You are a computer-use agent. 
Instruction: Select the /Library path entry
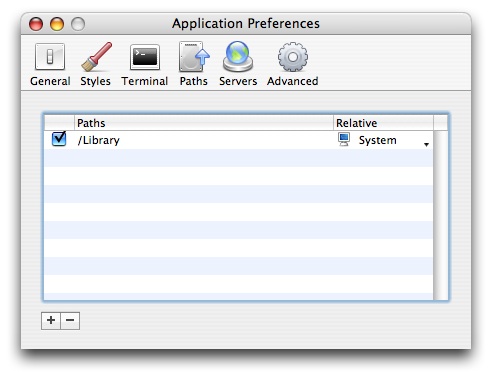point(98,140)
